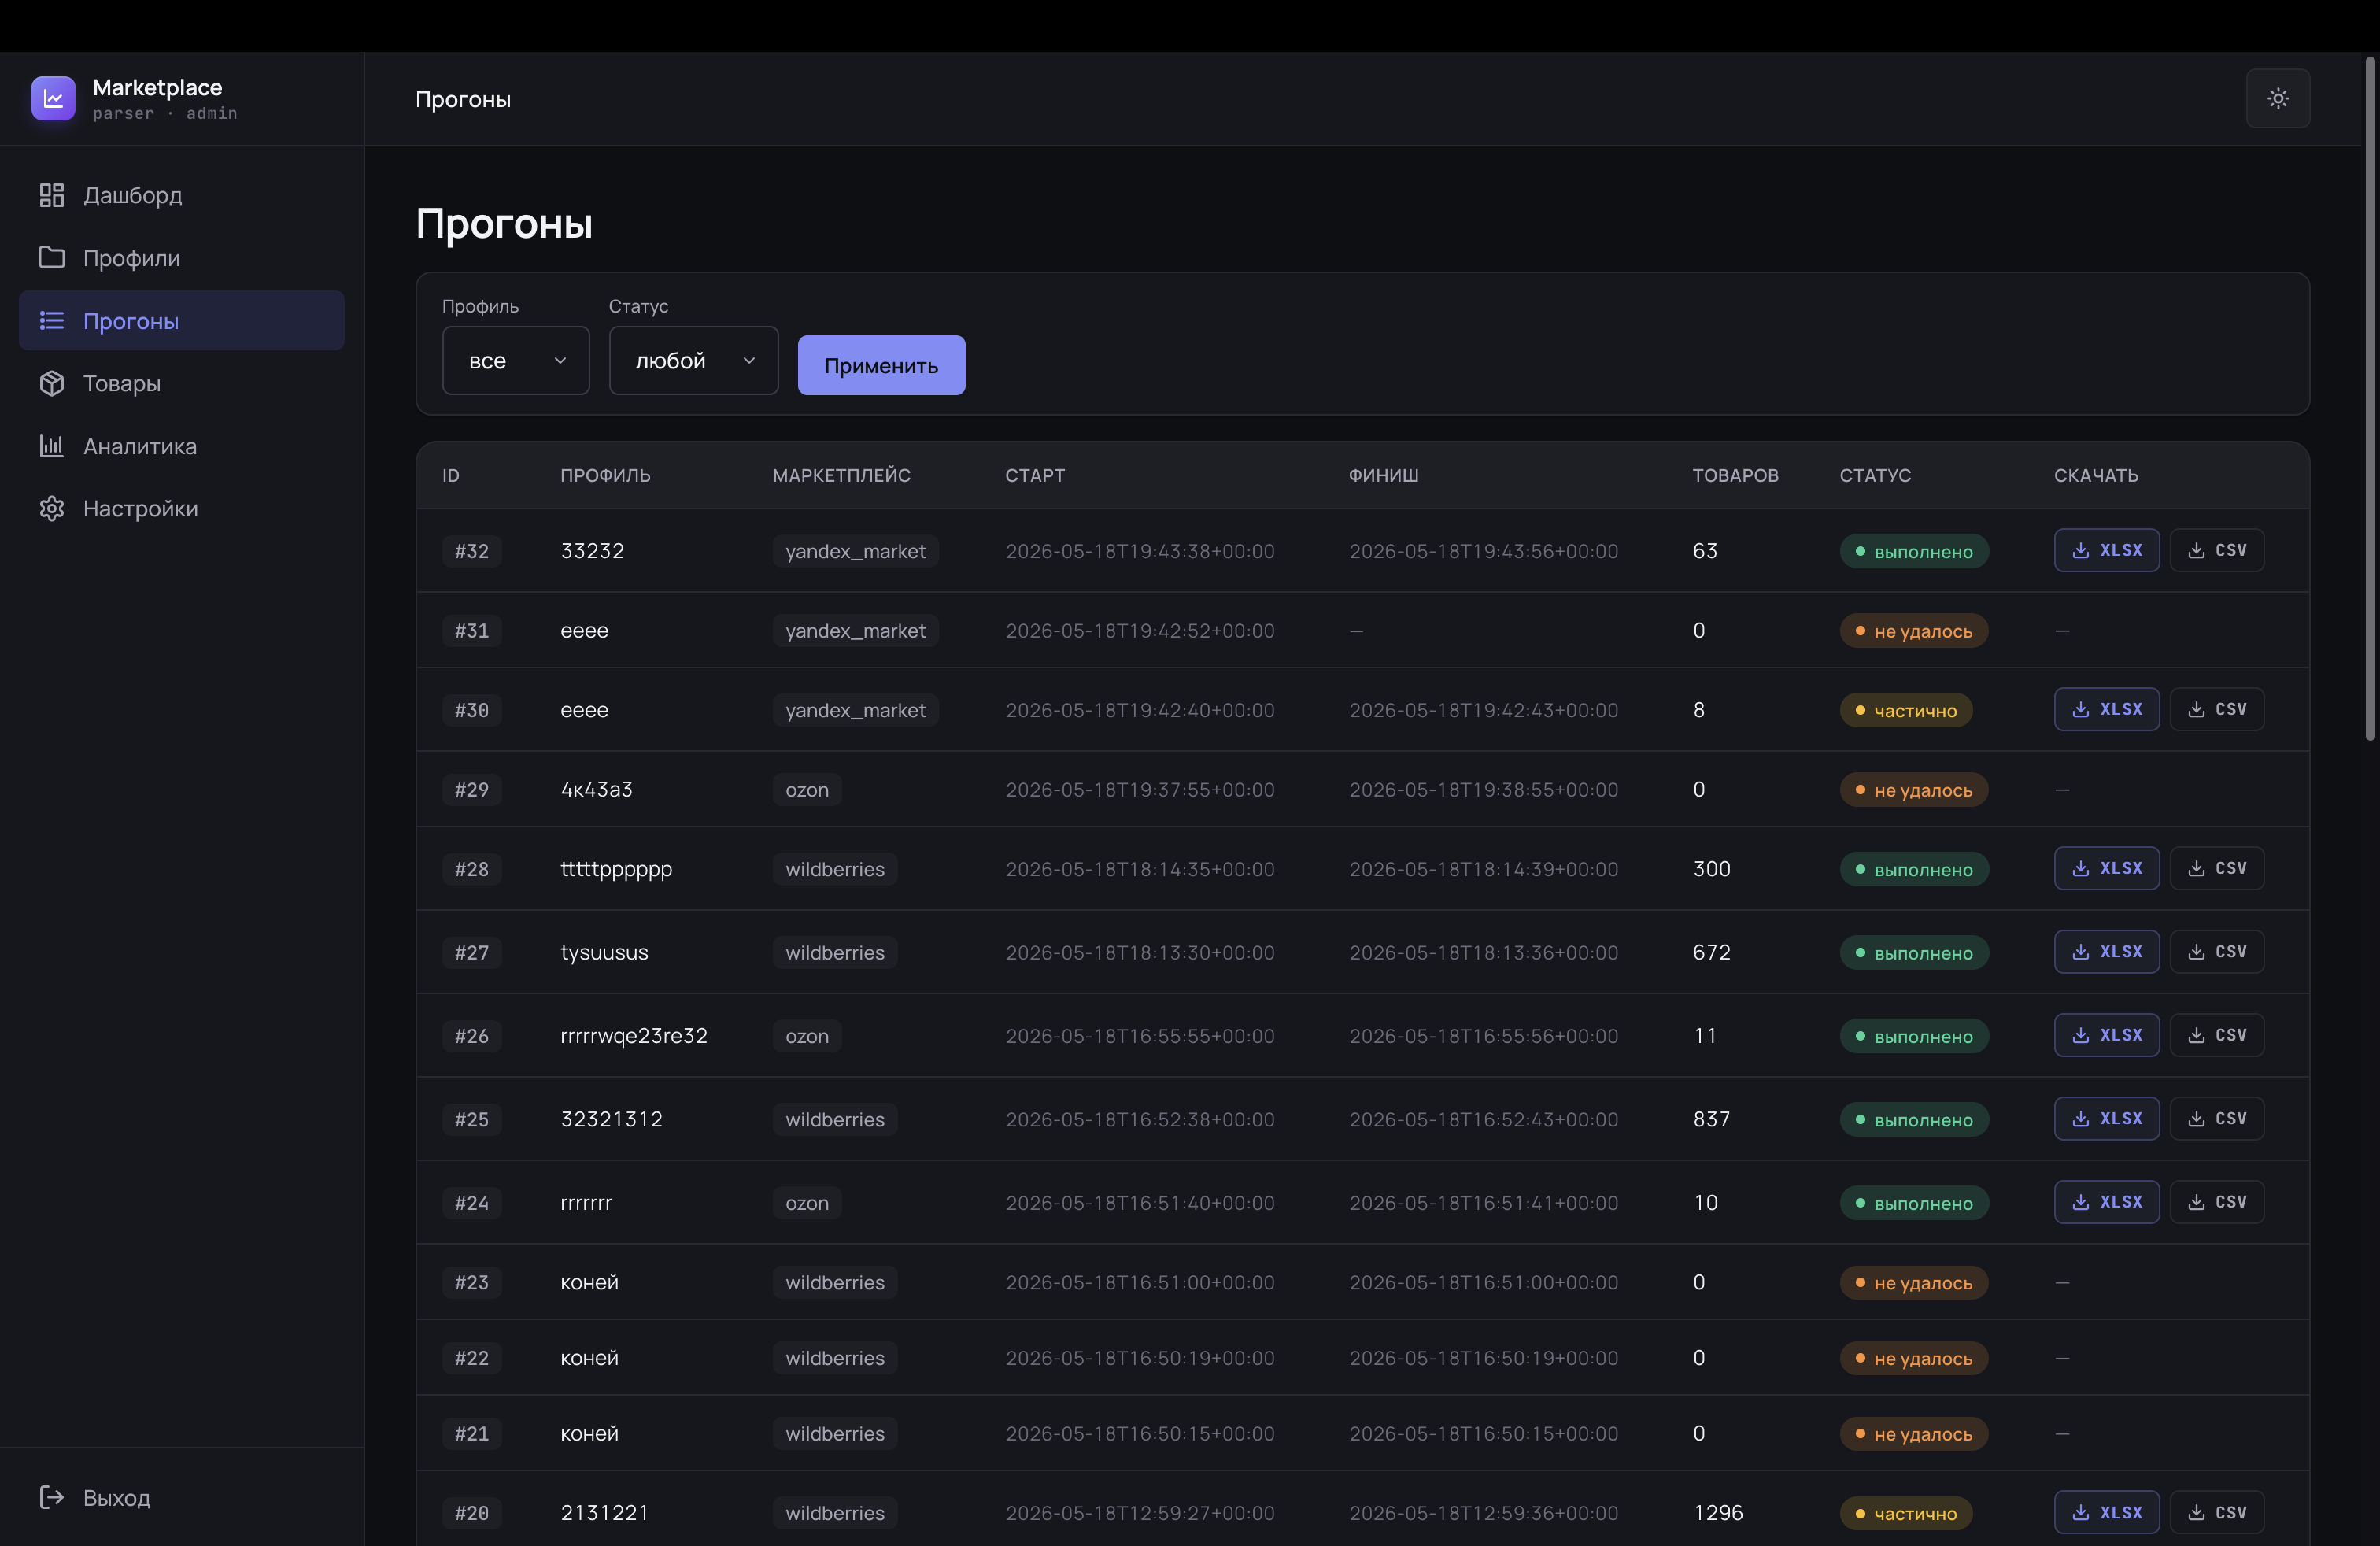Open the Настройки section

[182, 508]
